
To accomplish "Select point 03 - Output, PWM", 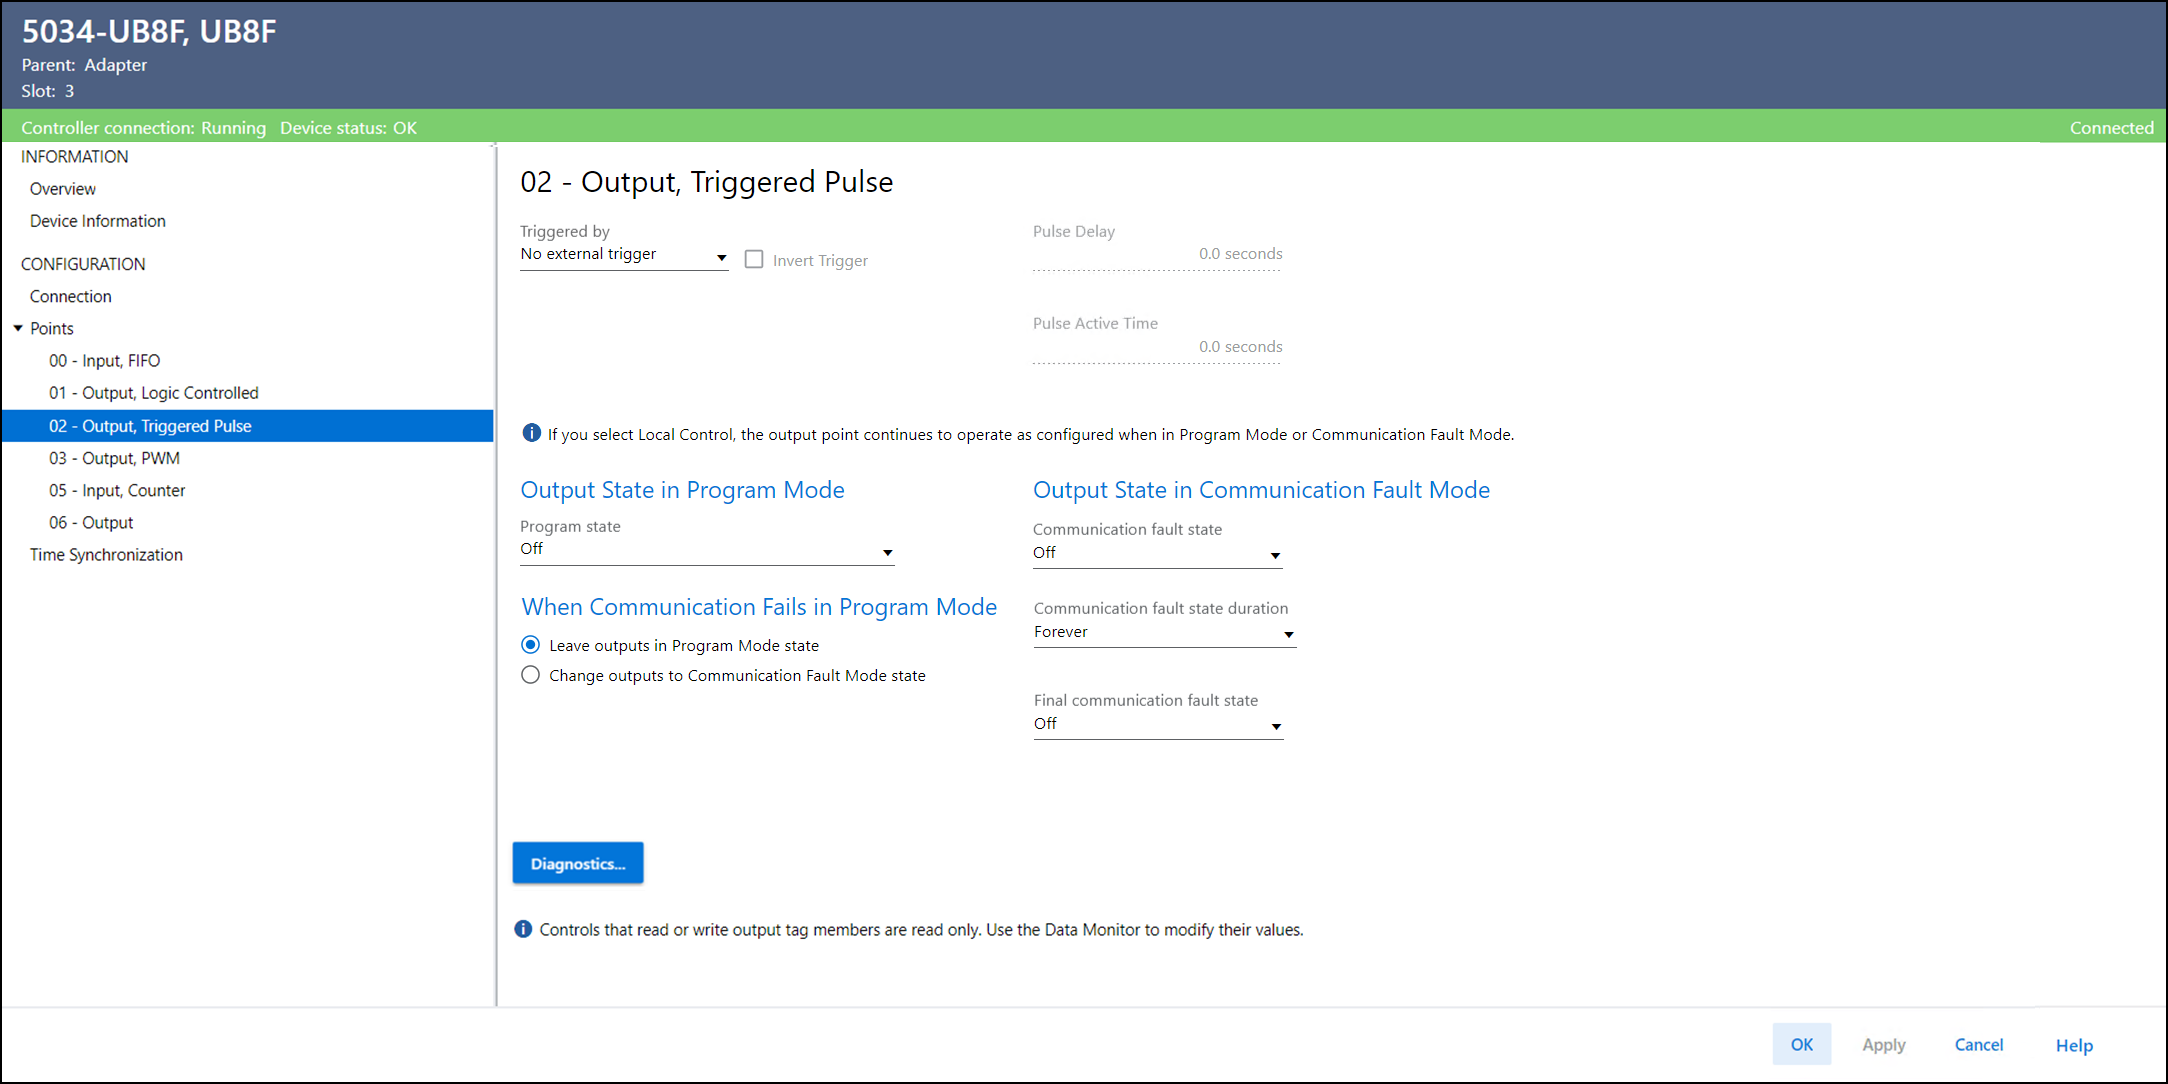I will click(114, 458).
